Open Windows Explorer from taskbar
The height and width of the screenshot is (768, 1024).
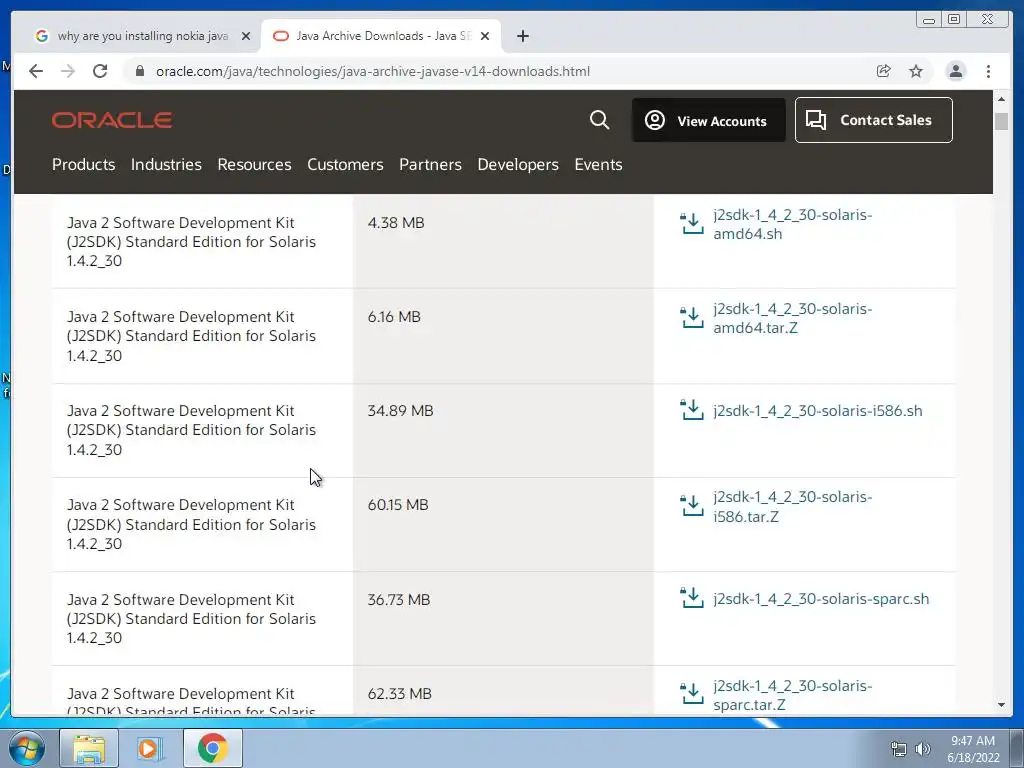tap(89, 748)
